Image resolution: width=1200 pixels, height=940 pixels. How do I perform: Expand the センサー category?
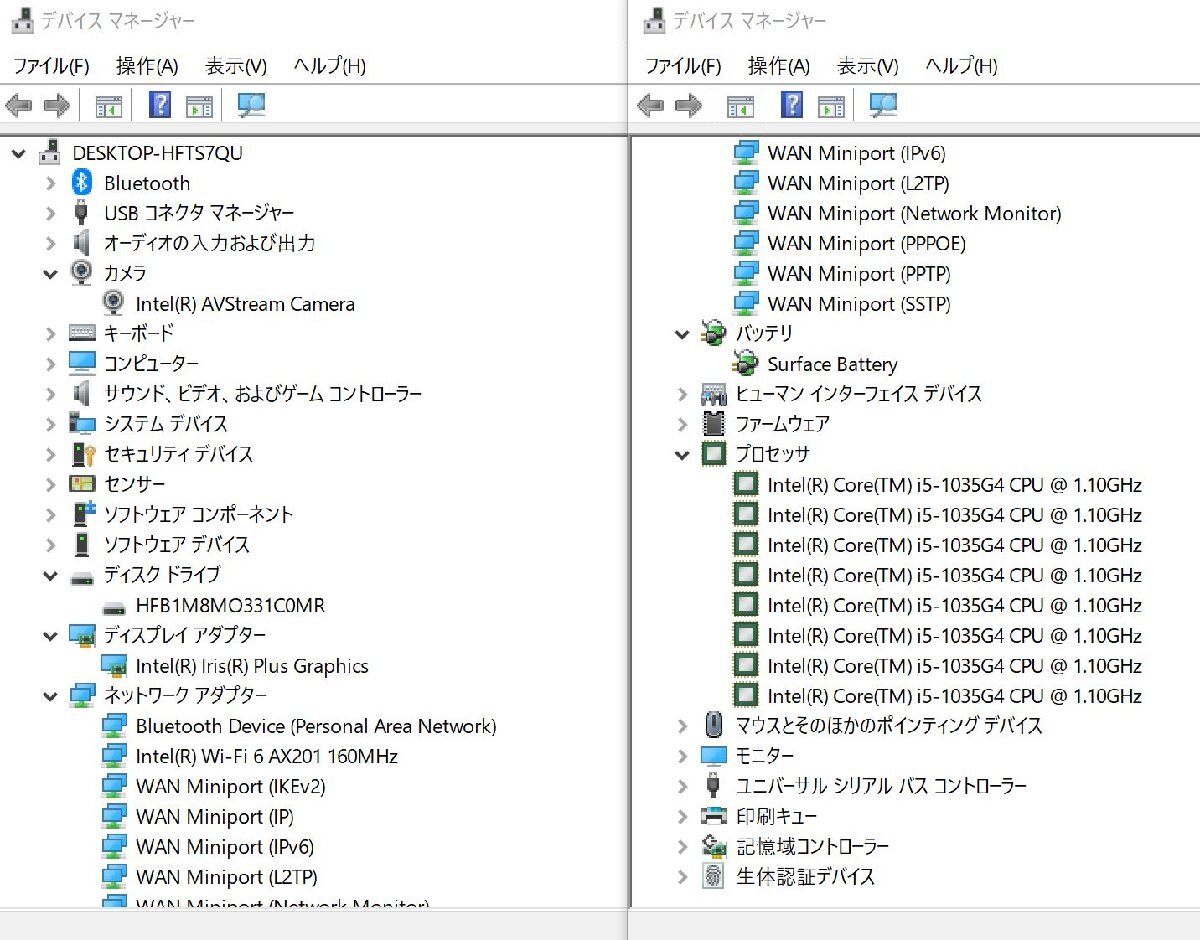point(50,484)
